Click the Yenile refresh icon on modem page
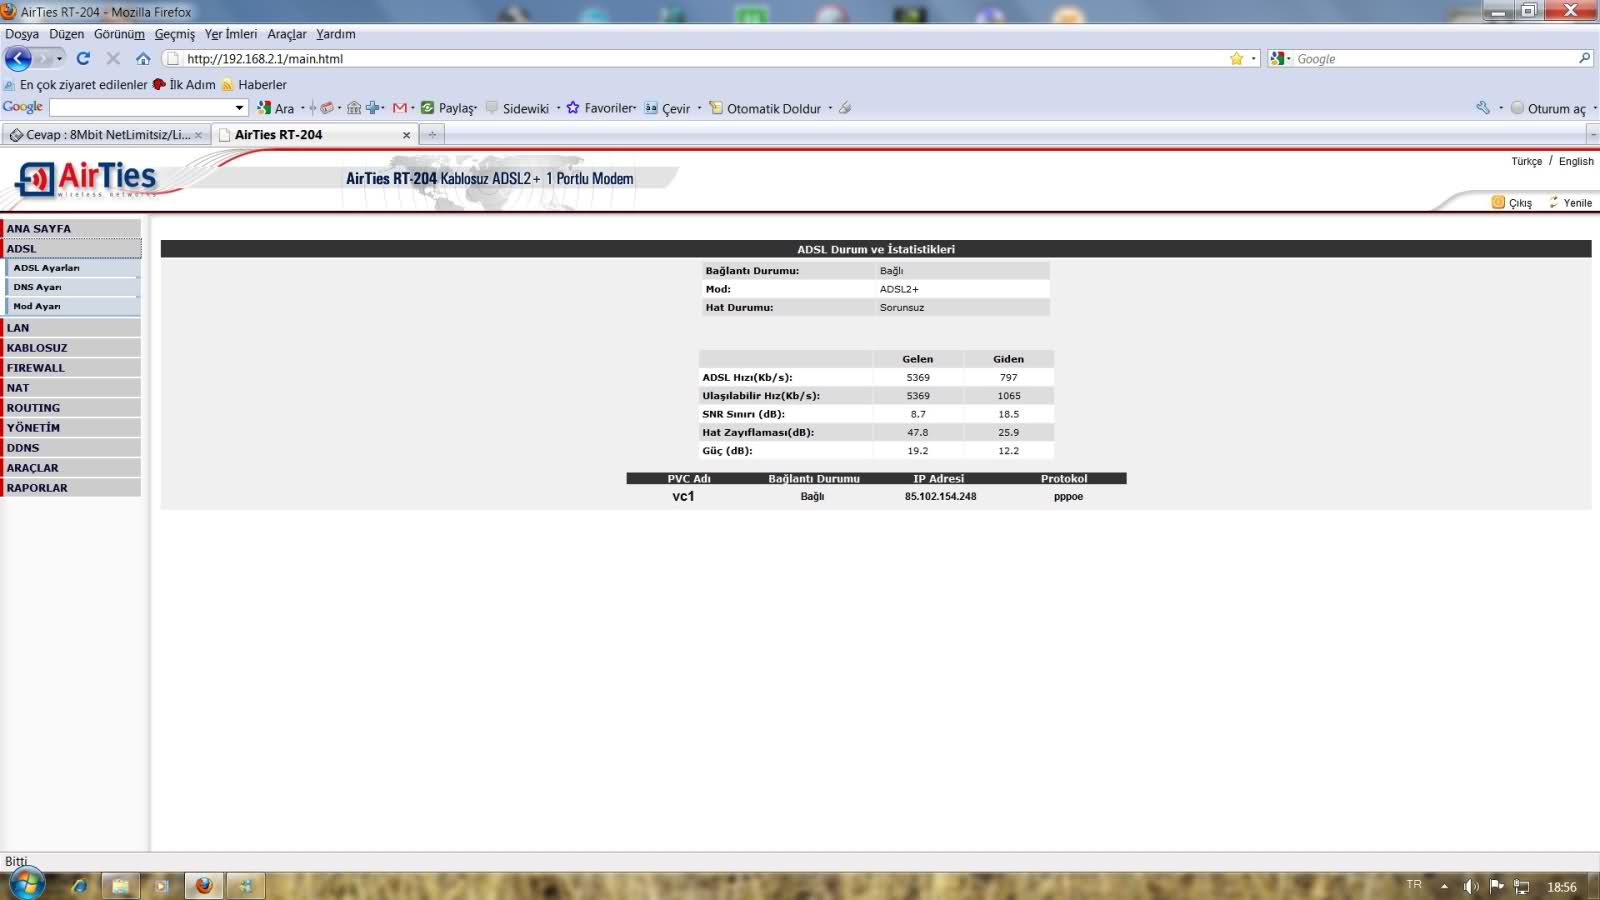 (1554, 202)
